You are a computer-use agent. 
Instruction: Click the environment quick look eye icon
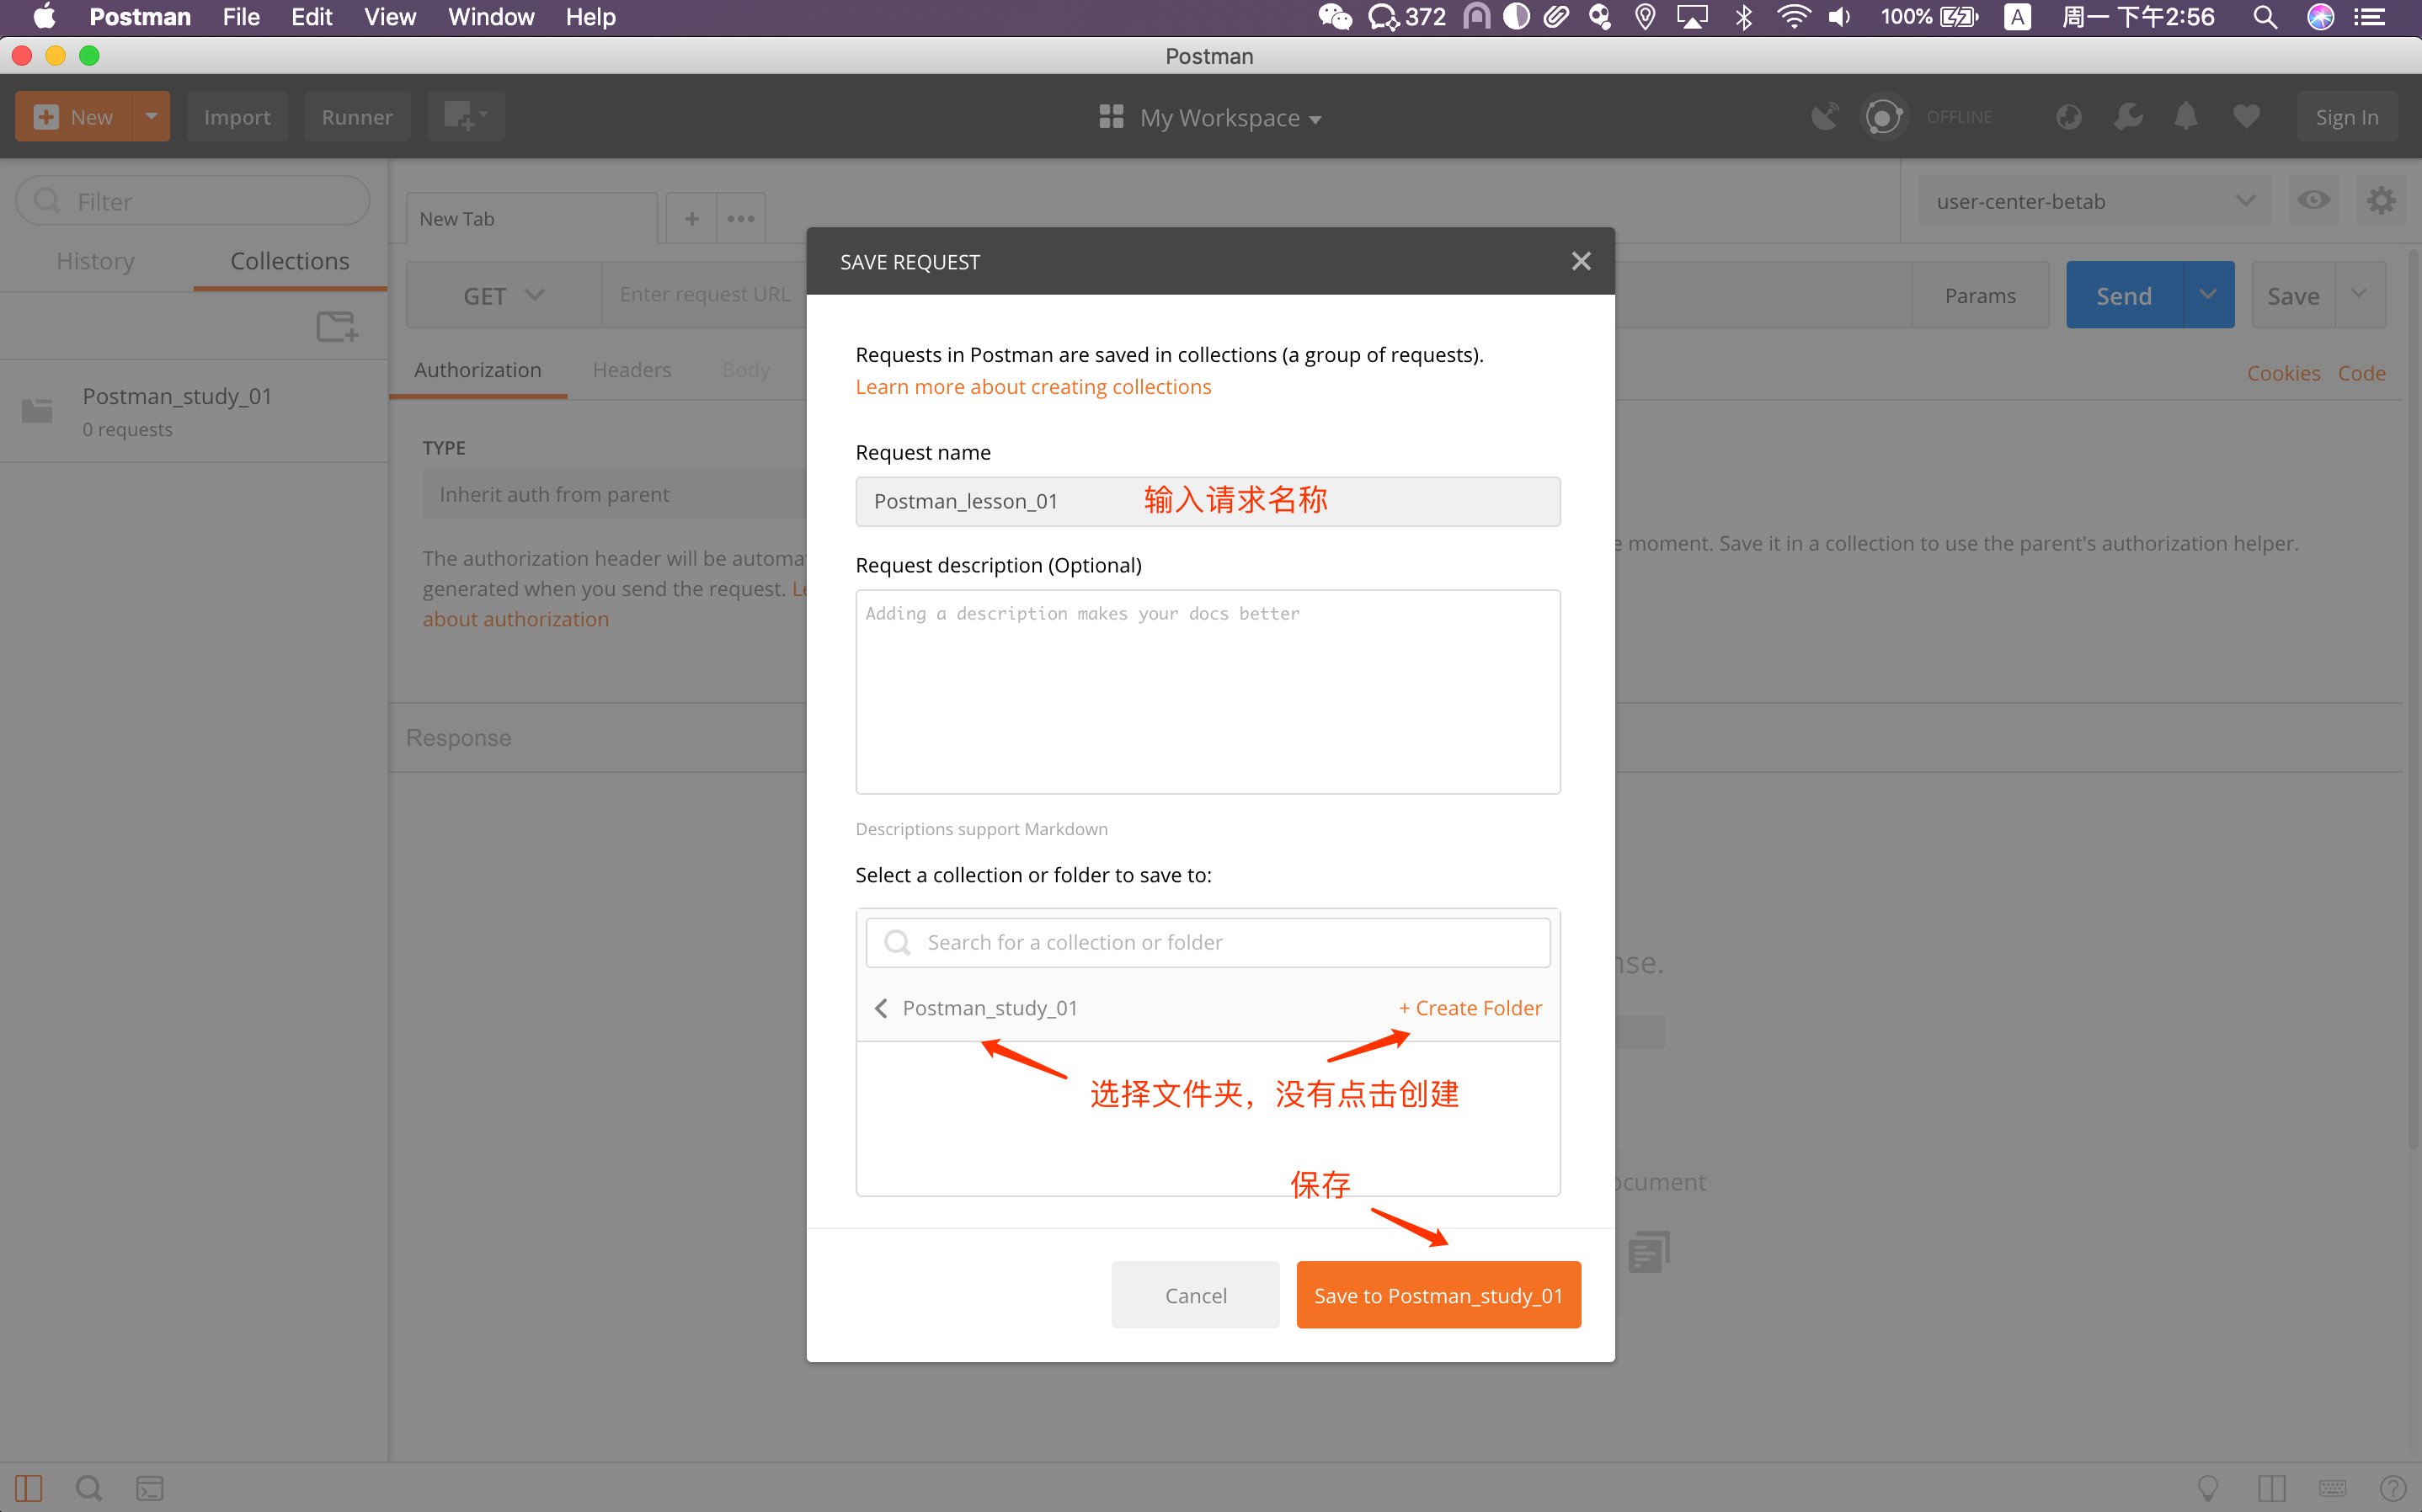pos(2313,201)
